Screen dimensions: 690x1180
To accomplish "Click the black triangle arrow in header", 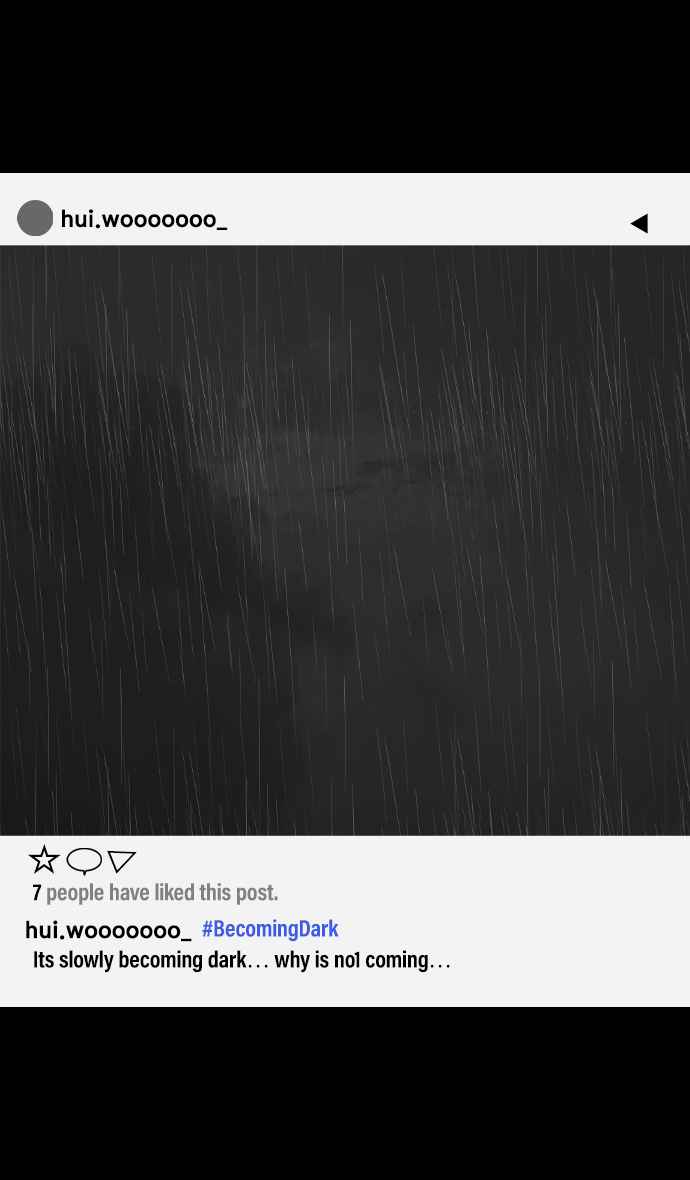I will pyautogui.click(x=639, y=223).
